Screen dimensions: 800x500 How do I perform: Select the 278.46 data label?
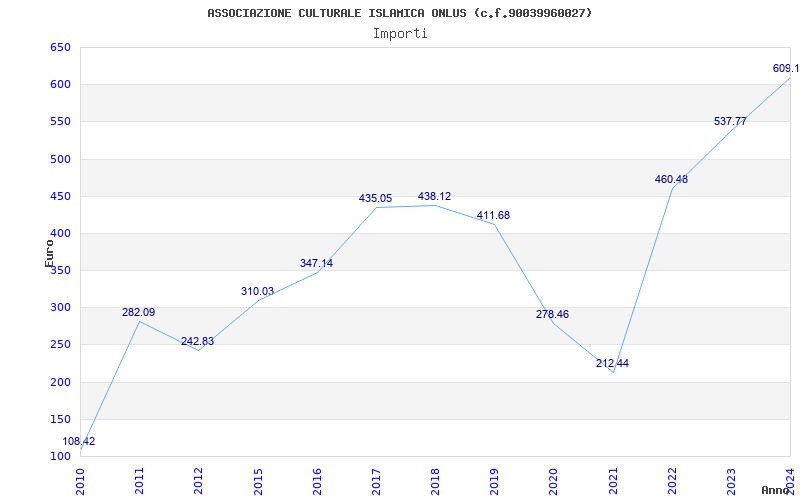click(x=552, y=314)
